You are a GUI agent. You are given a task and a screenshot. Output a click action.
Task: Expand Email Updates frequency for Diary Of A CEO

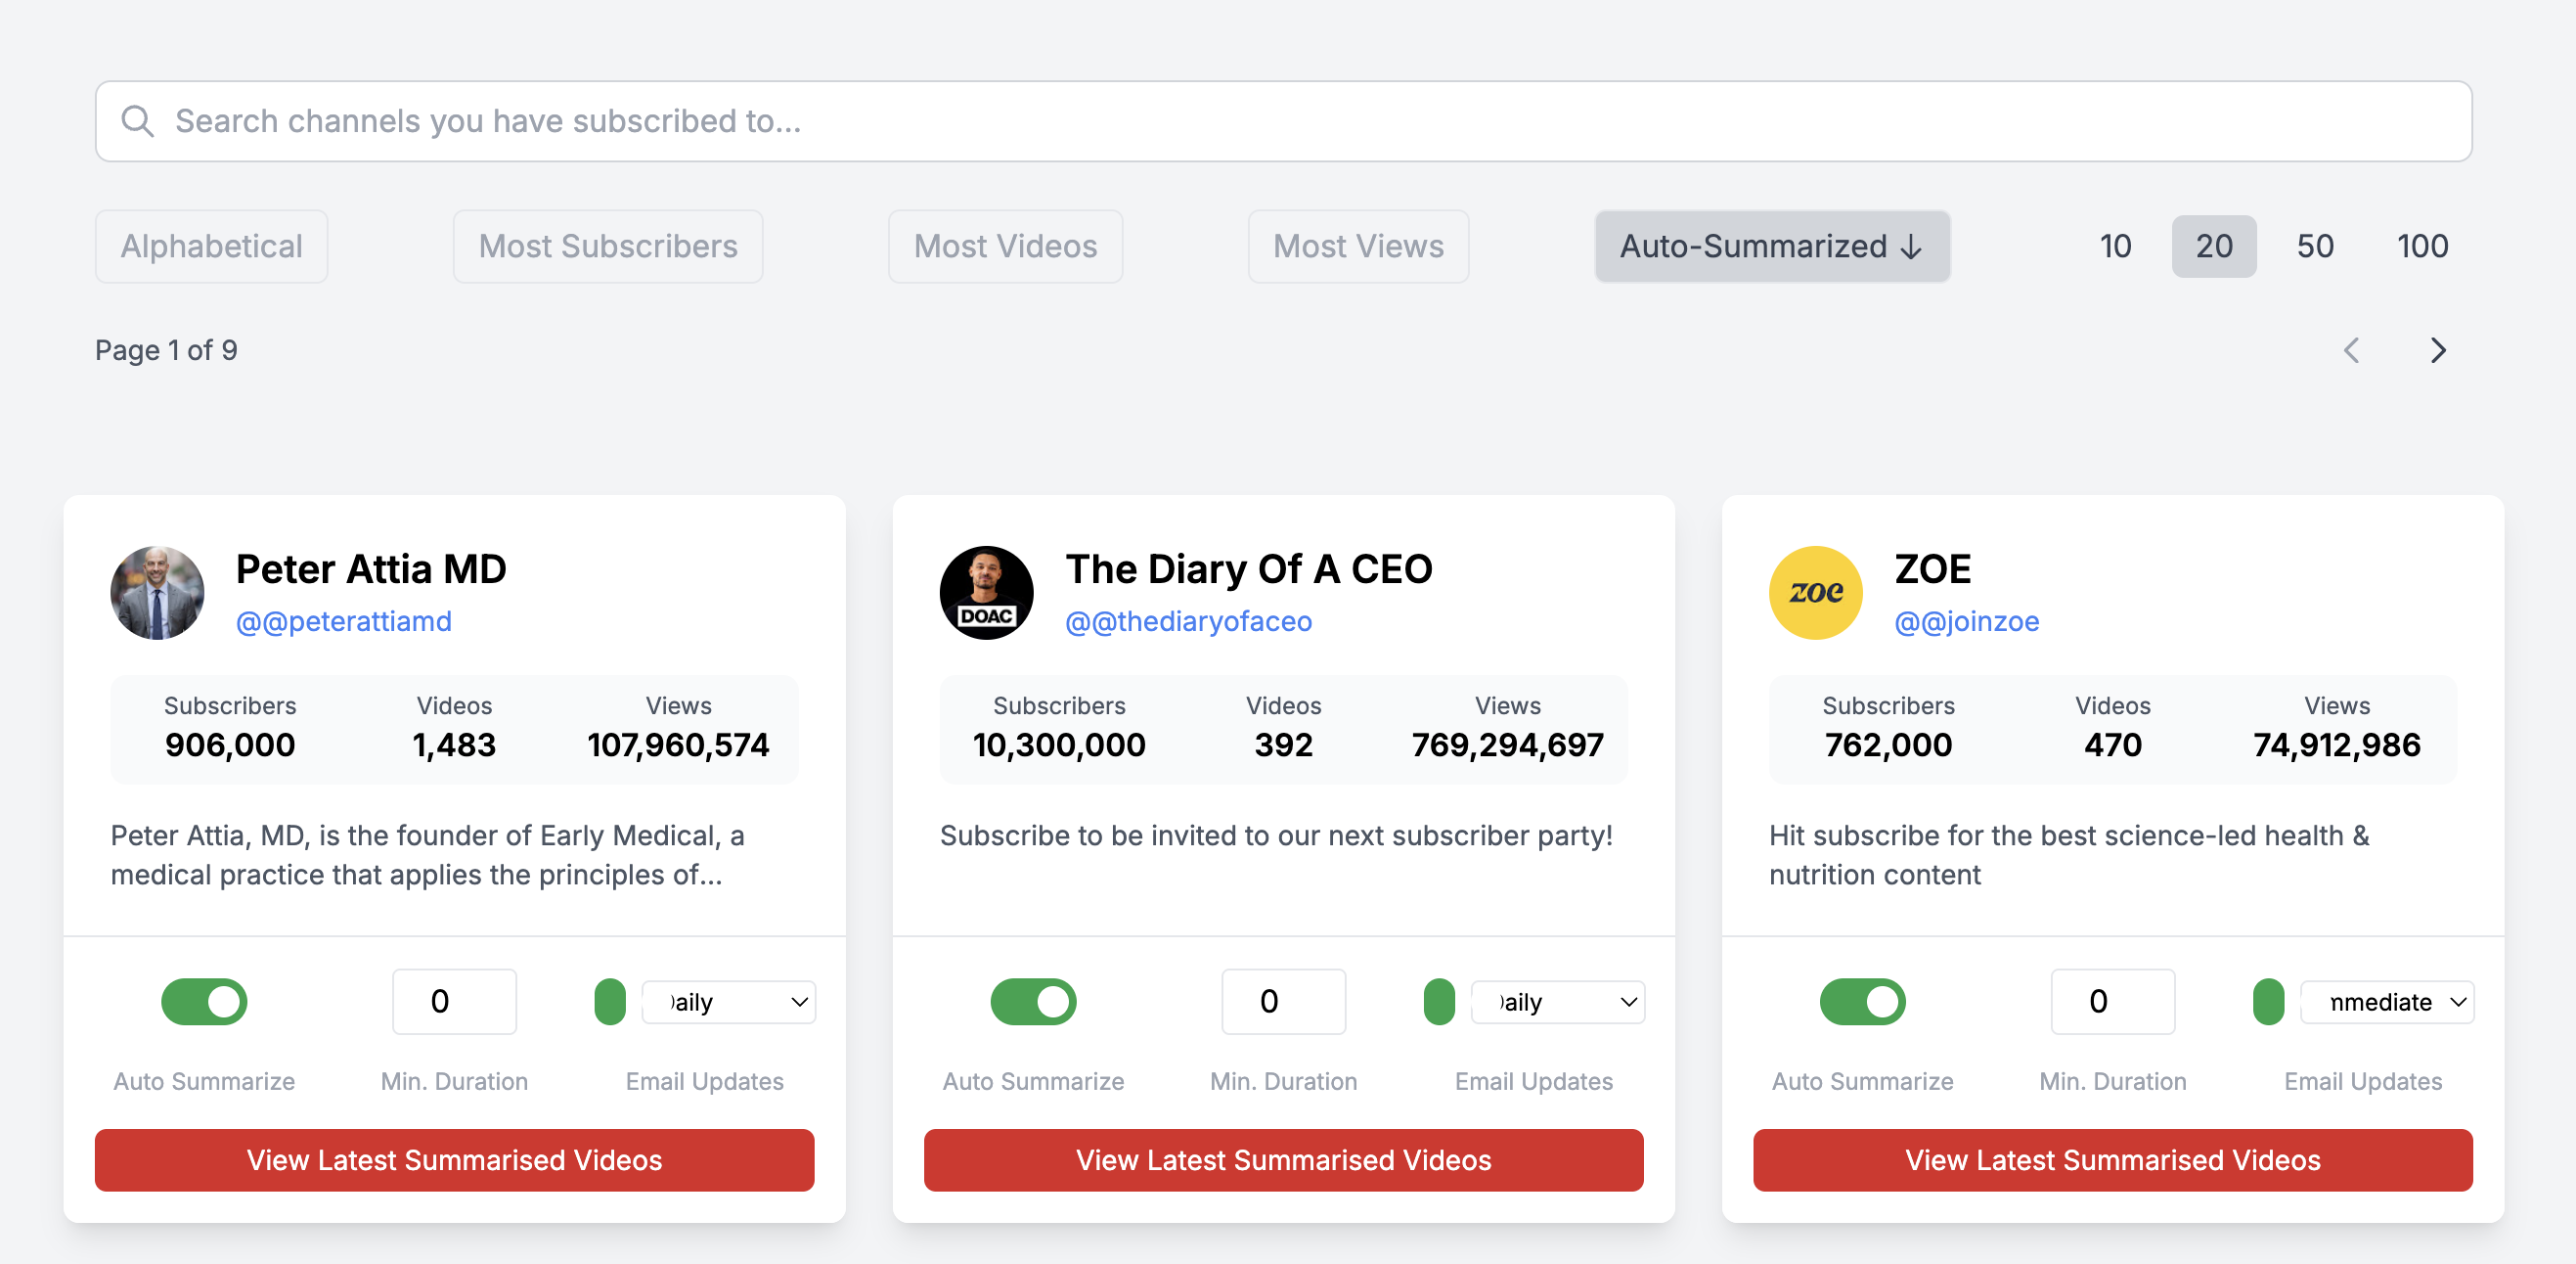(1558, 1002)
